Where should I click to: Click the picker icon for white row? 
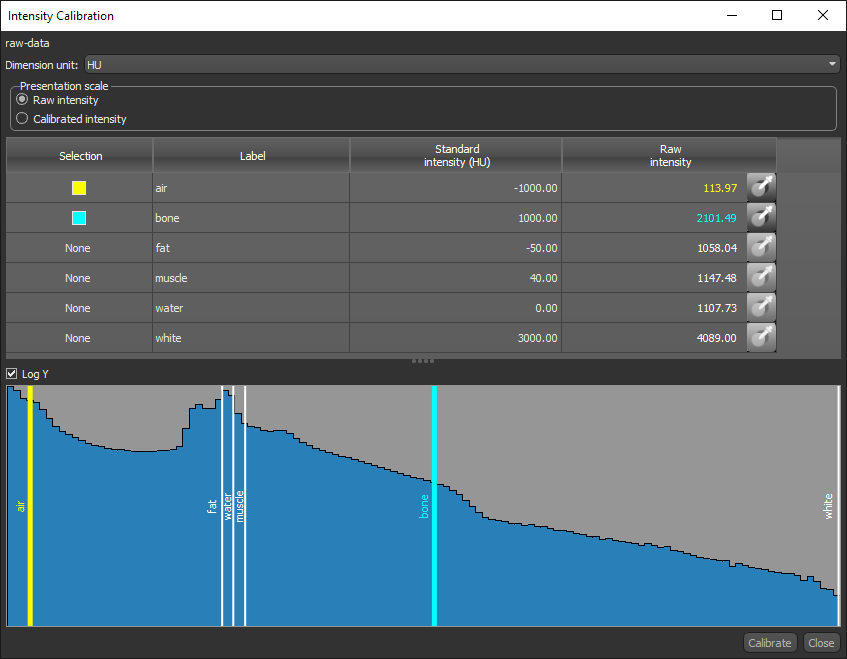[x=761, y=338]
